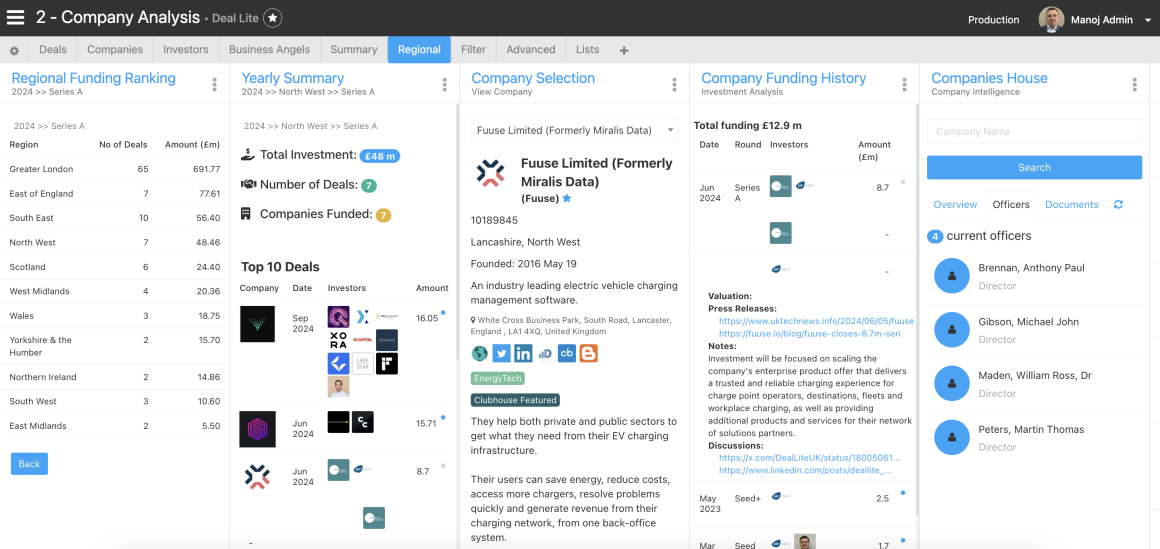Star the Deal Lite workspace
Image resolution: width=1160 pixels, height=549 pixels.
coord(273,18)
